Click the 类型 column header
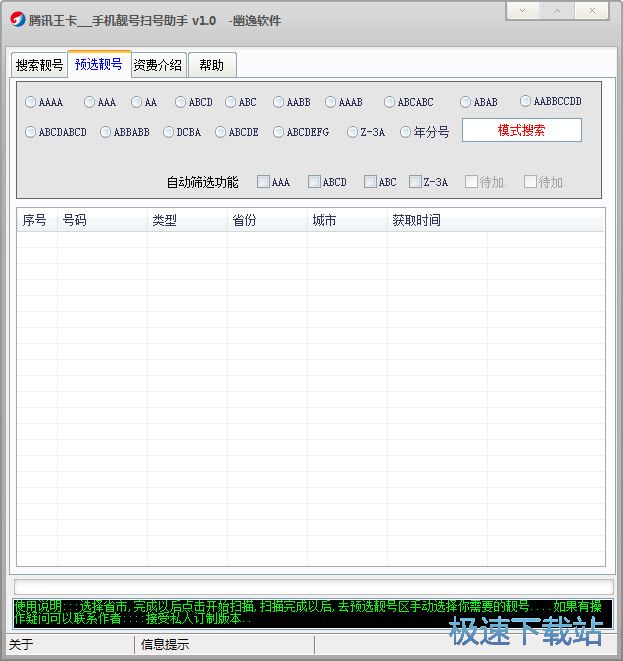The height and width of the screenshot is (661, 623). (x=188, y=220)
